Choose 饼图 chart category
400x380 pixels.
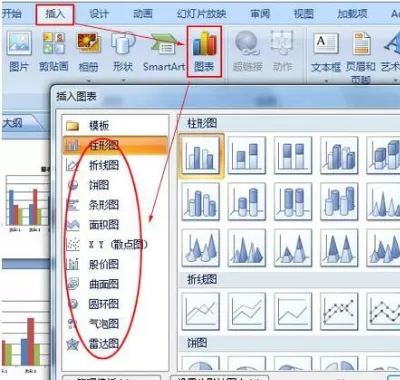[115, 185]
